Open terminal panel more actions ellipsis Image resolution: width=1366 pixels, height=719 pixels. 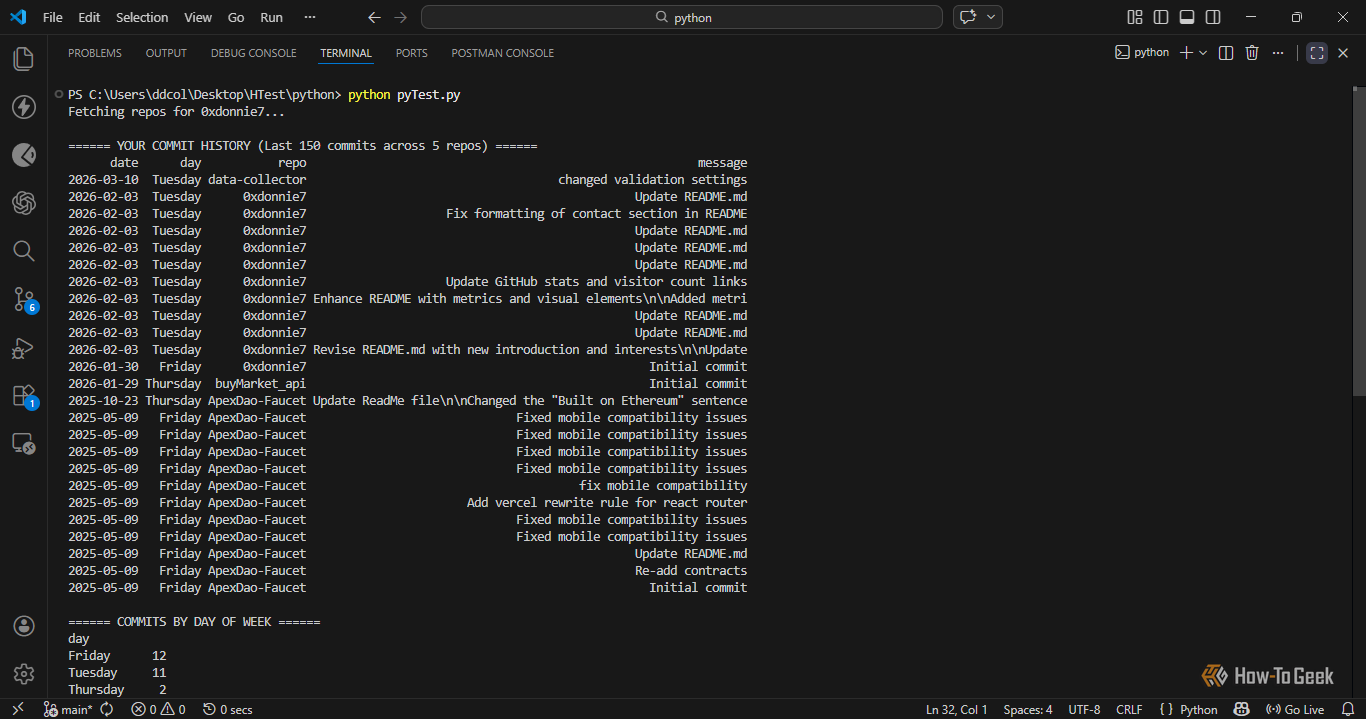coord(1280,53)
